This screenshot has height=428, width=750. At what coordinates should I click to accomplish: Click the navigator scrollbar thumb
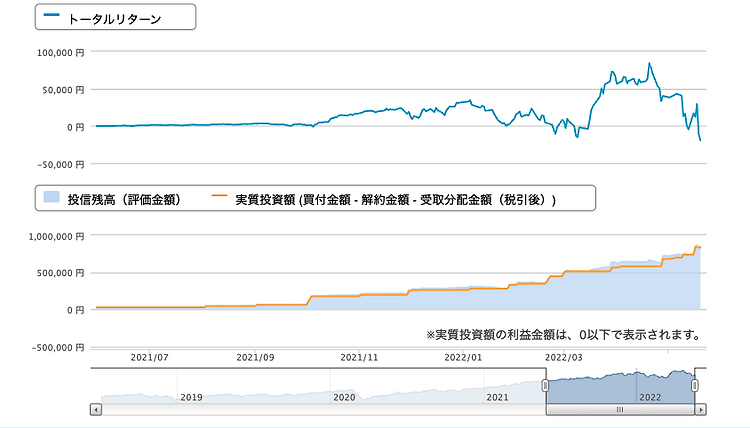pyautogui.click(x=620, y=409)
